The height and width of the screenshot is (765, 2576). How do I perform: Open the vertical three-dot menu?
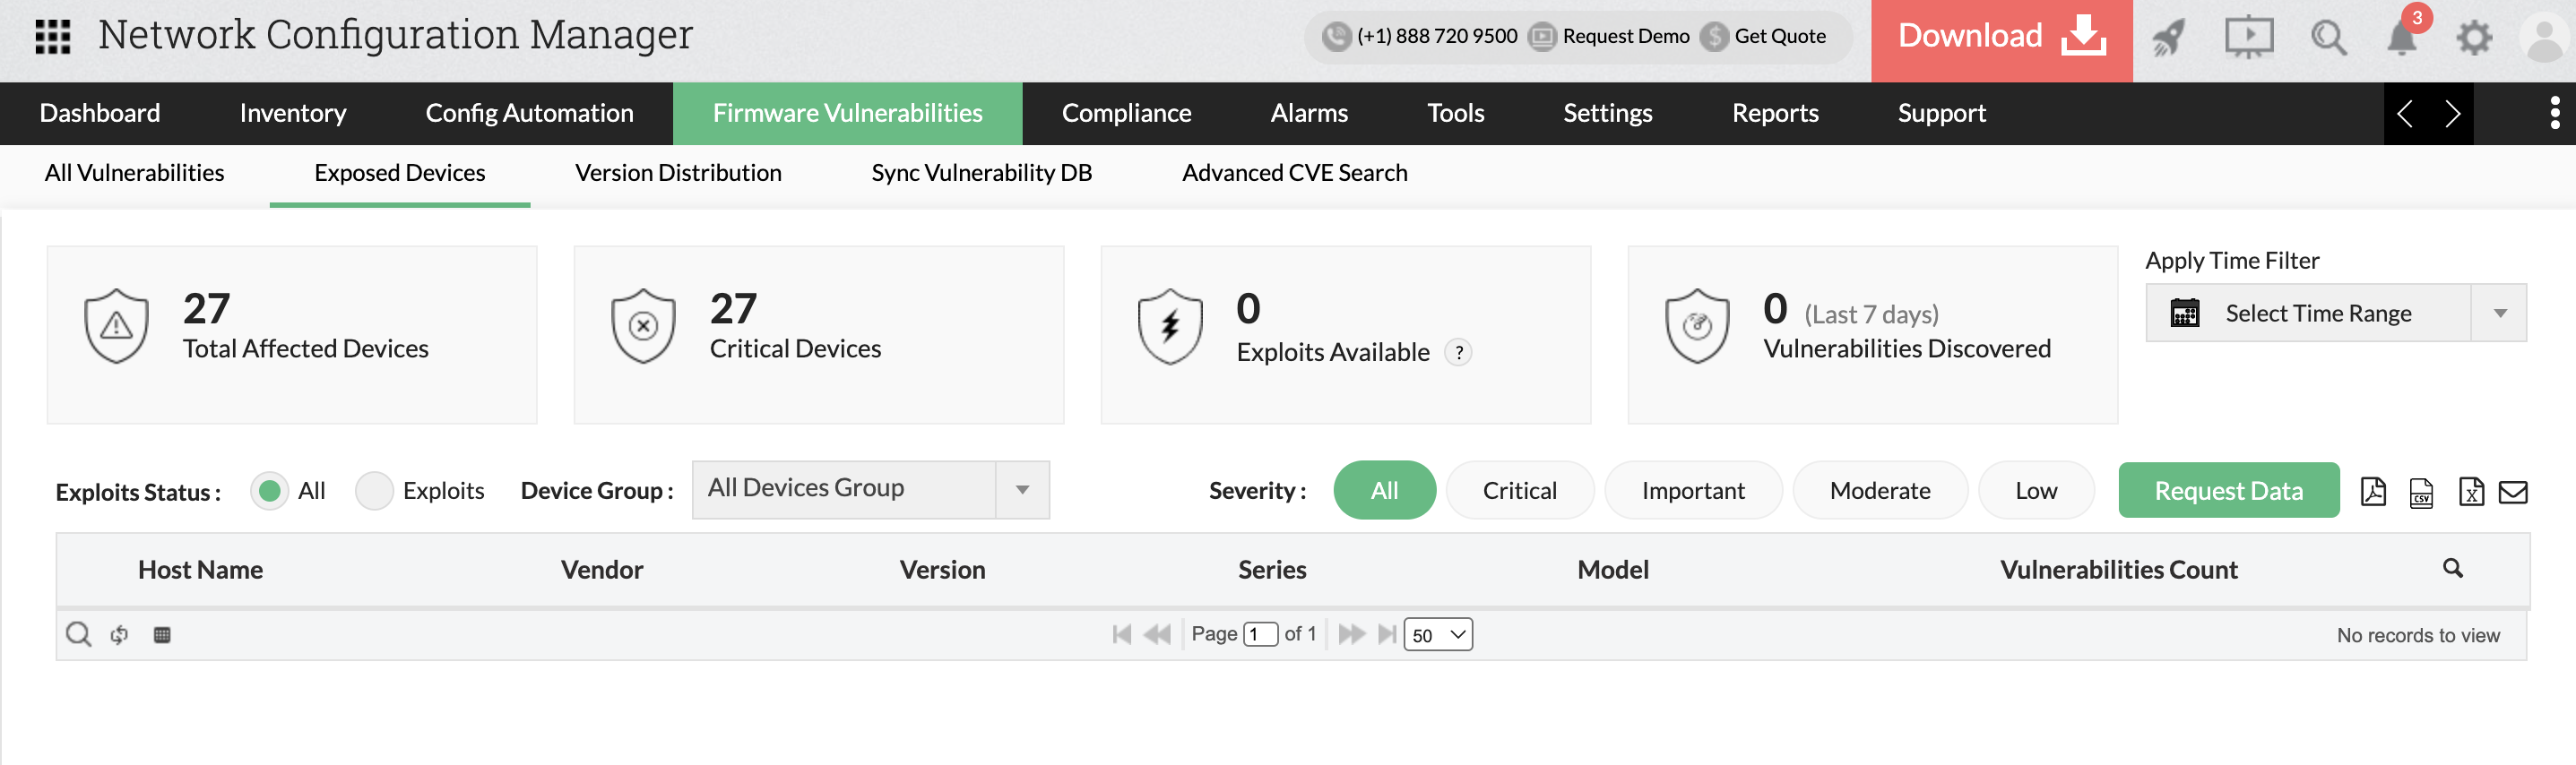[2554, 113]
